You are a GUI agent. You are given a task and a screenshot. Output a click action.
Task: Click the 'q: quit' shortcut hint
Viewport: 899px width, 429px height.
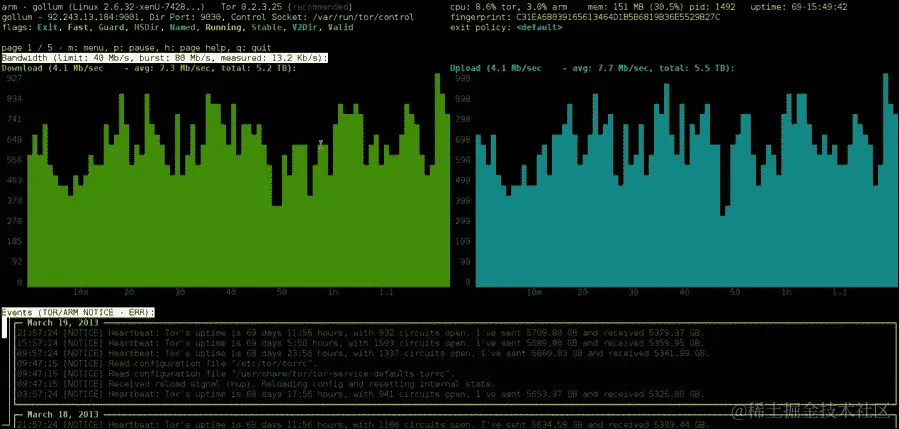click(253, 48)
